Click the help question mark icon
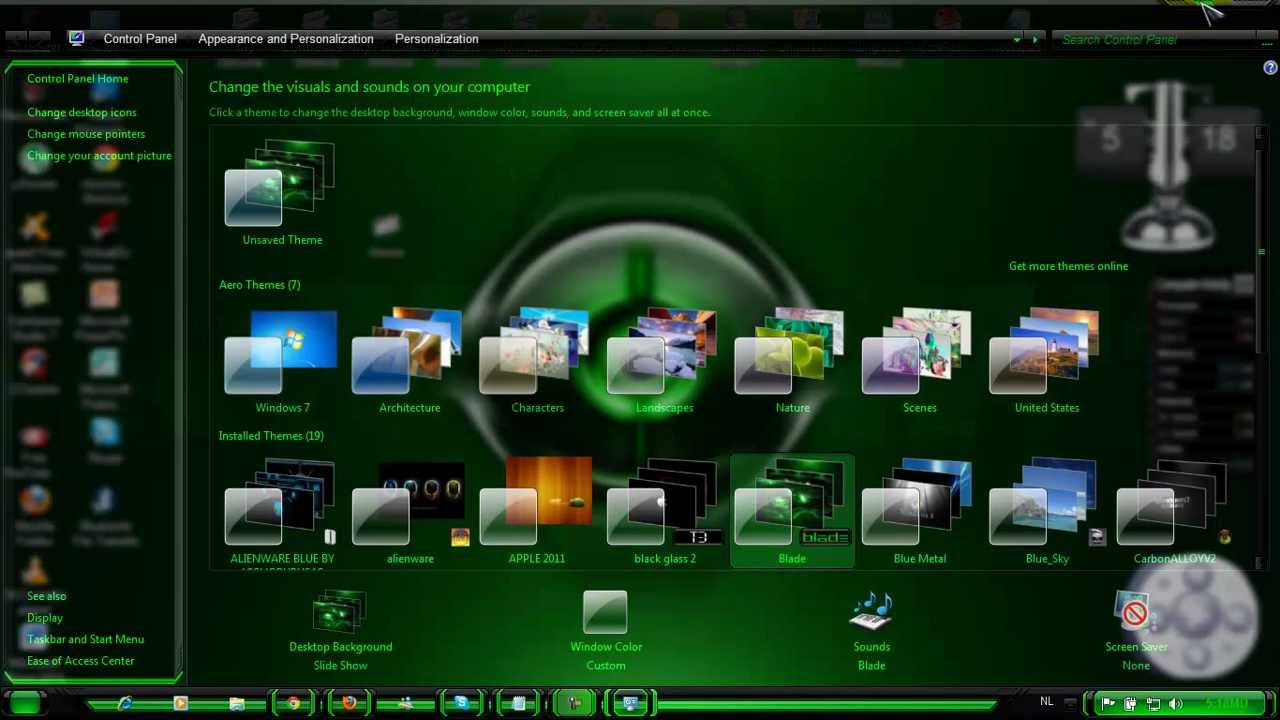 pos(1270,68)
